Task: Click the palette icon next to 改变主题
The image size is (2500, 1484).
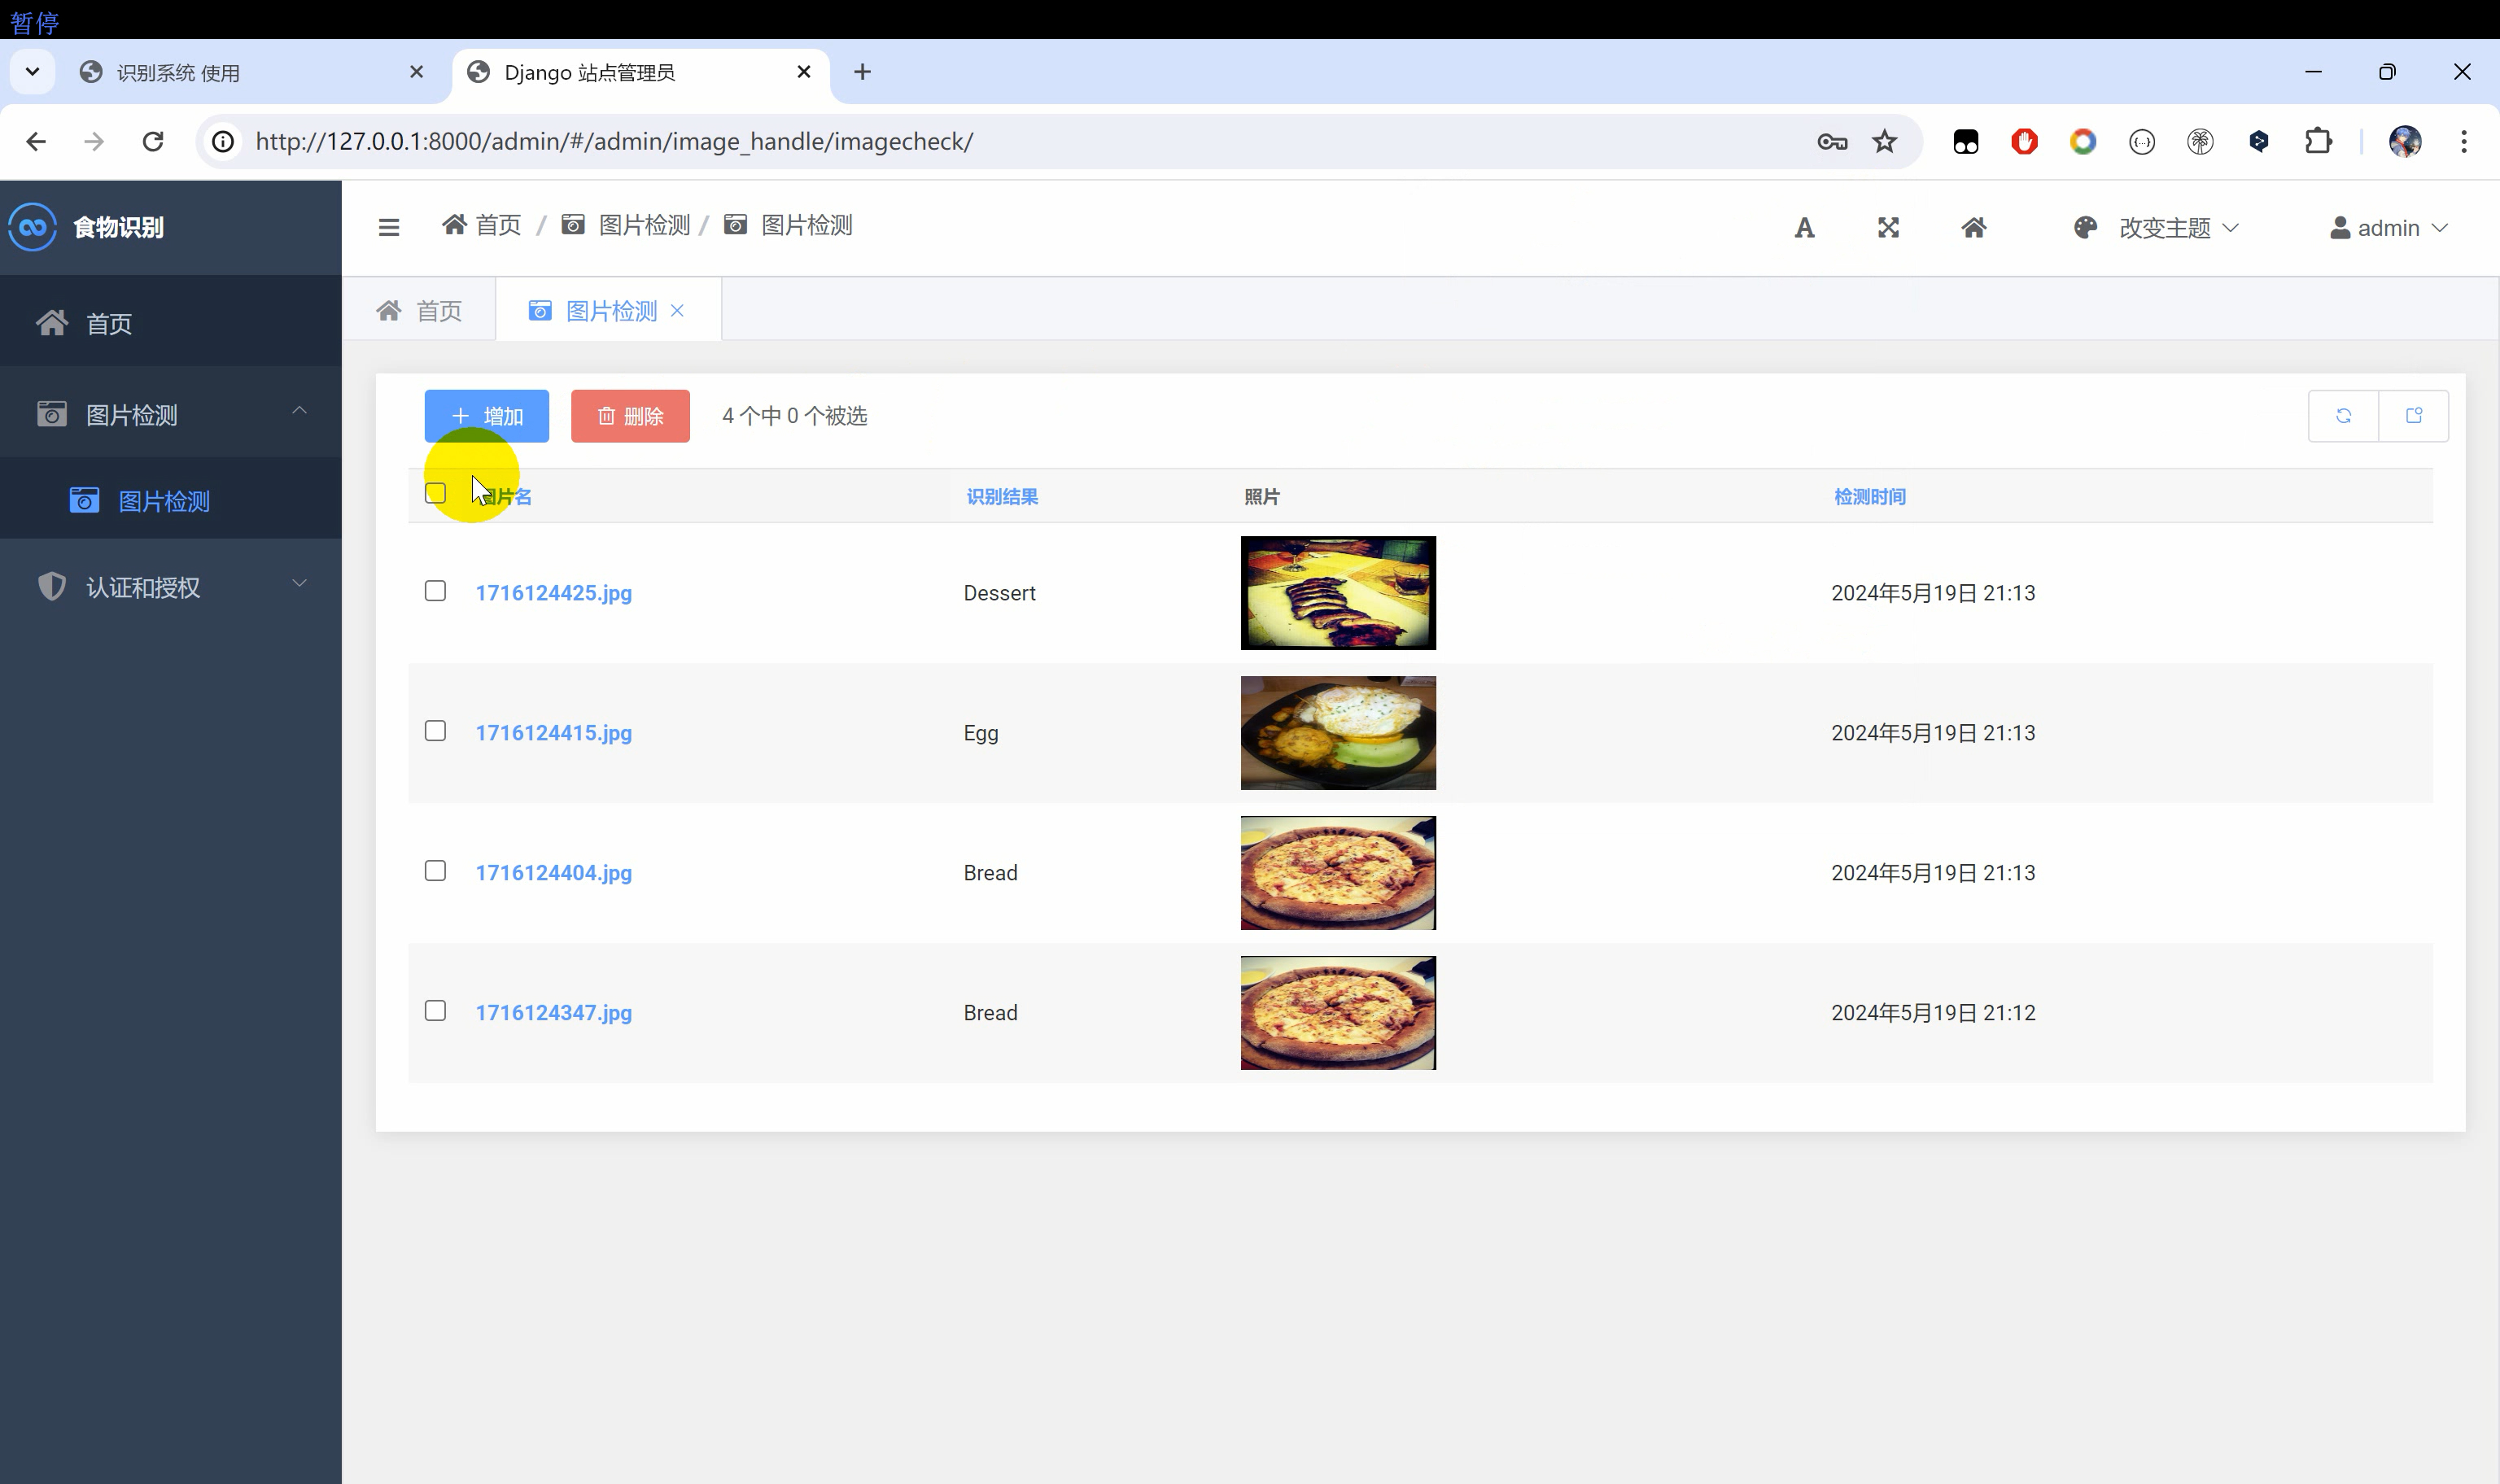Action: (x=2084, y=227)
